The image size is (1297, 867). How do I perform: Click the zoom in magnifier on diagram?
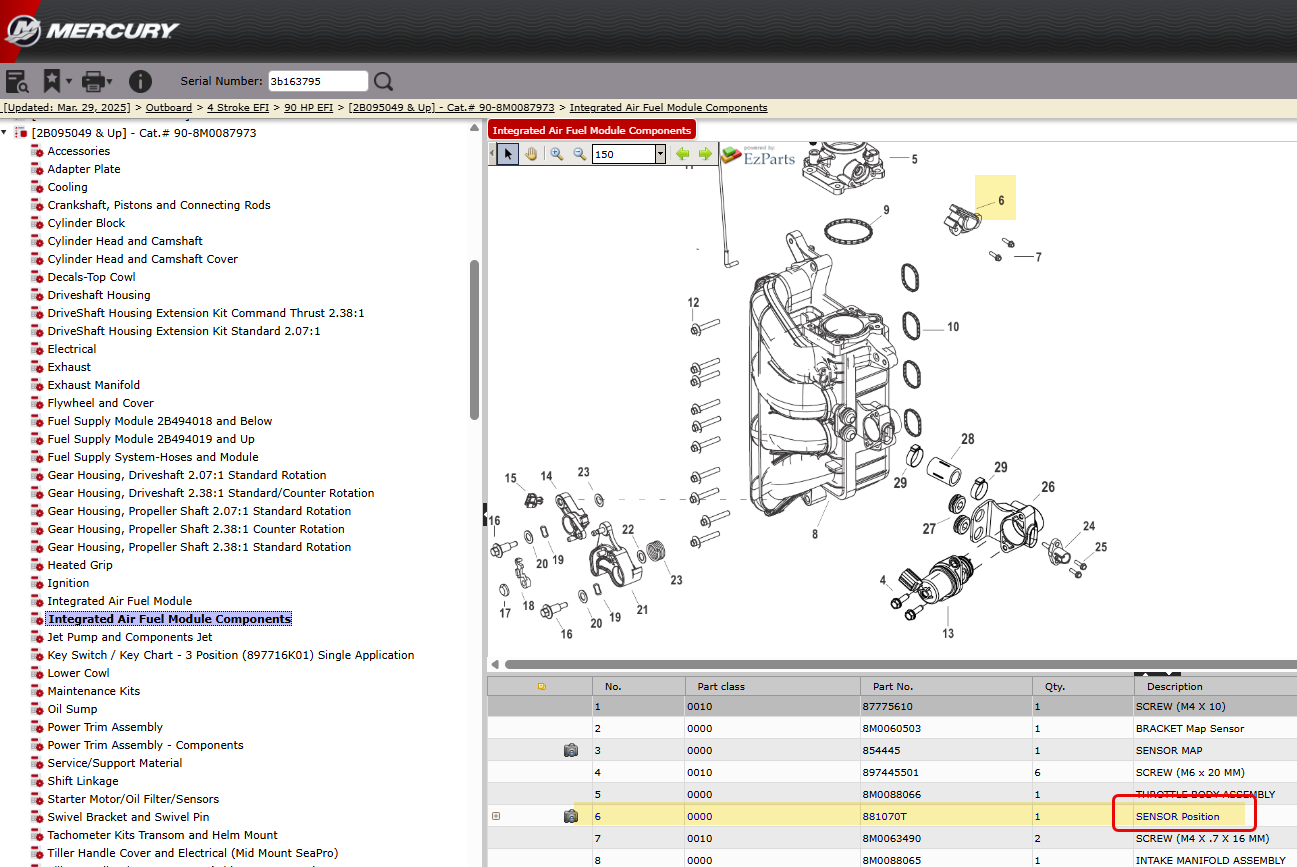pyautogui.click(x=556, y=154)
